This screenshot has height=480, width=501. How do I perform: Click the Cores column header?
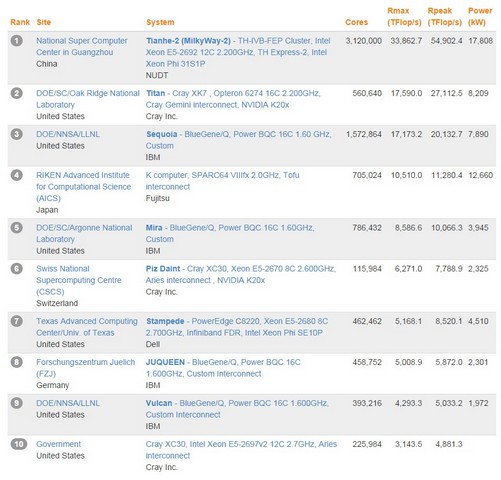click(x=356, y=22)
